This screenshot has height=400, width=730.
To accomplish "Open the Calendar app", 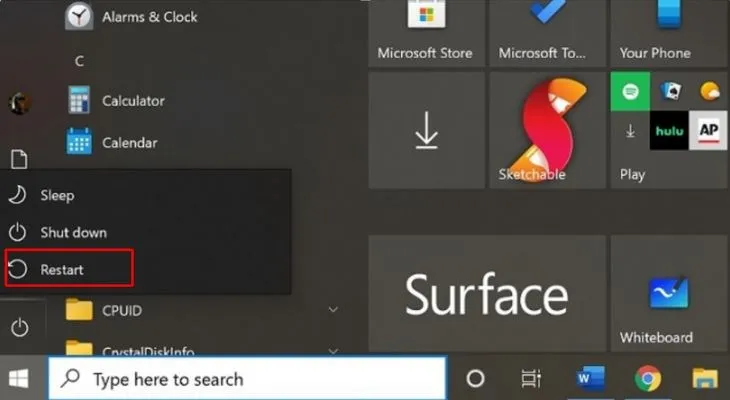I will coord(128,142).
